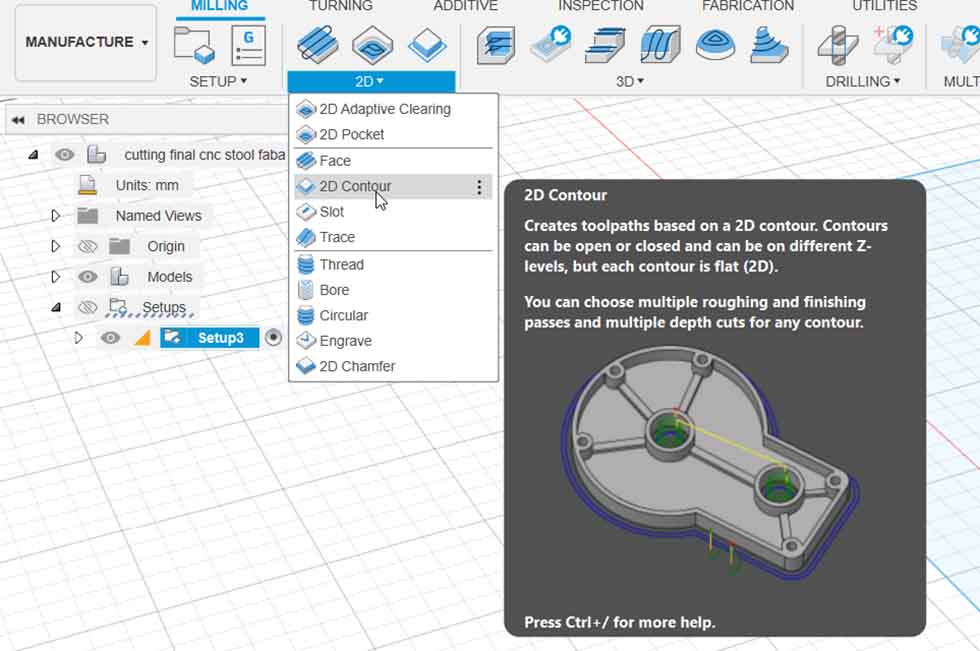The height and width of the screenshot is (651, 980).
Task: Open the 3D dropdown menu
Action: click(629, 81)
